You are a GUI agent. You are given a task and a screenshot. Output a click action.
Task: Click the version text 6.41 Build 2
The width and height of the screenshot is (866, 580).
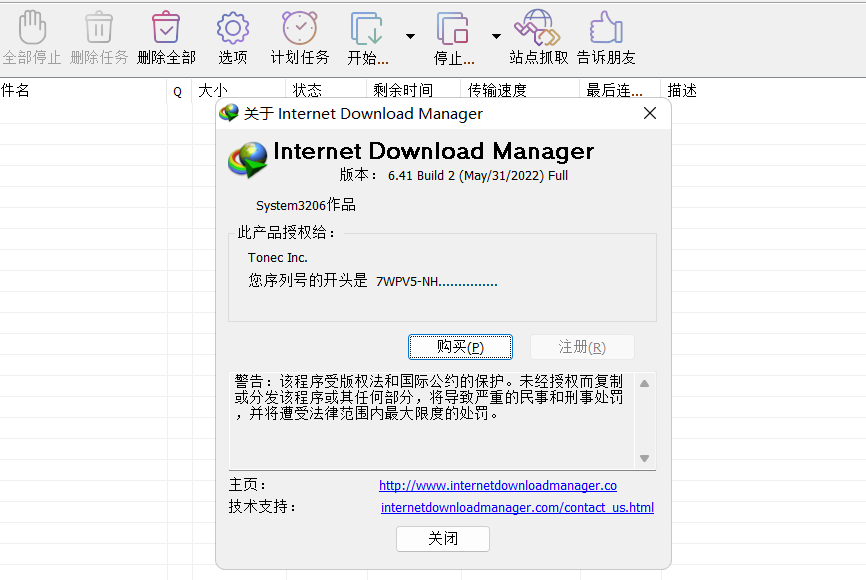point(478,176)
